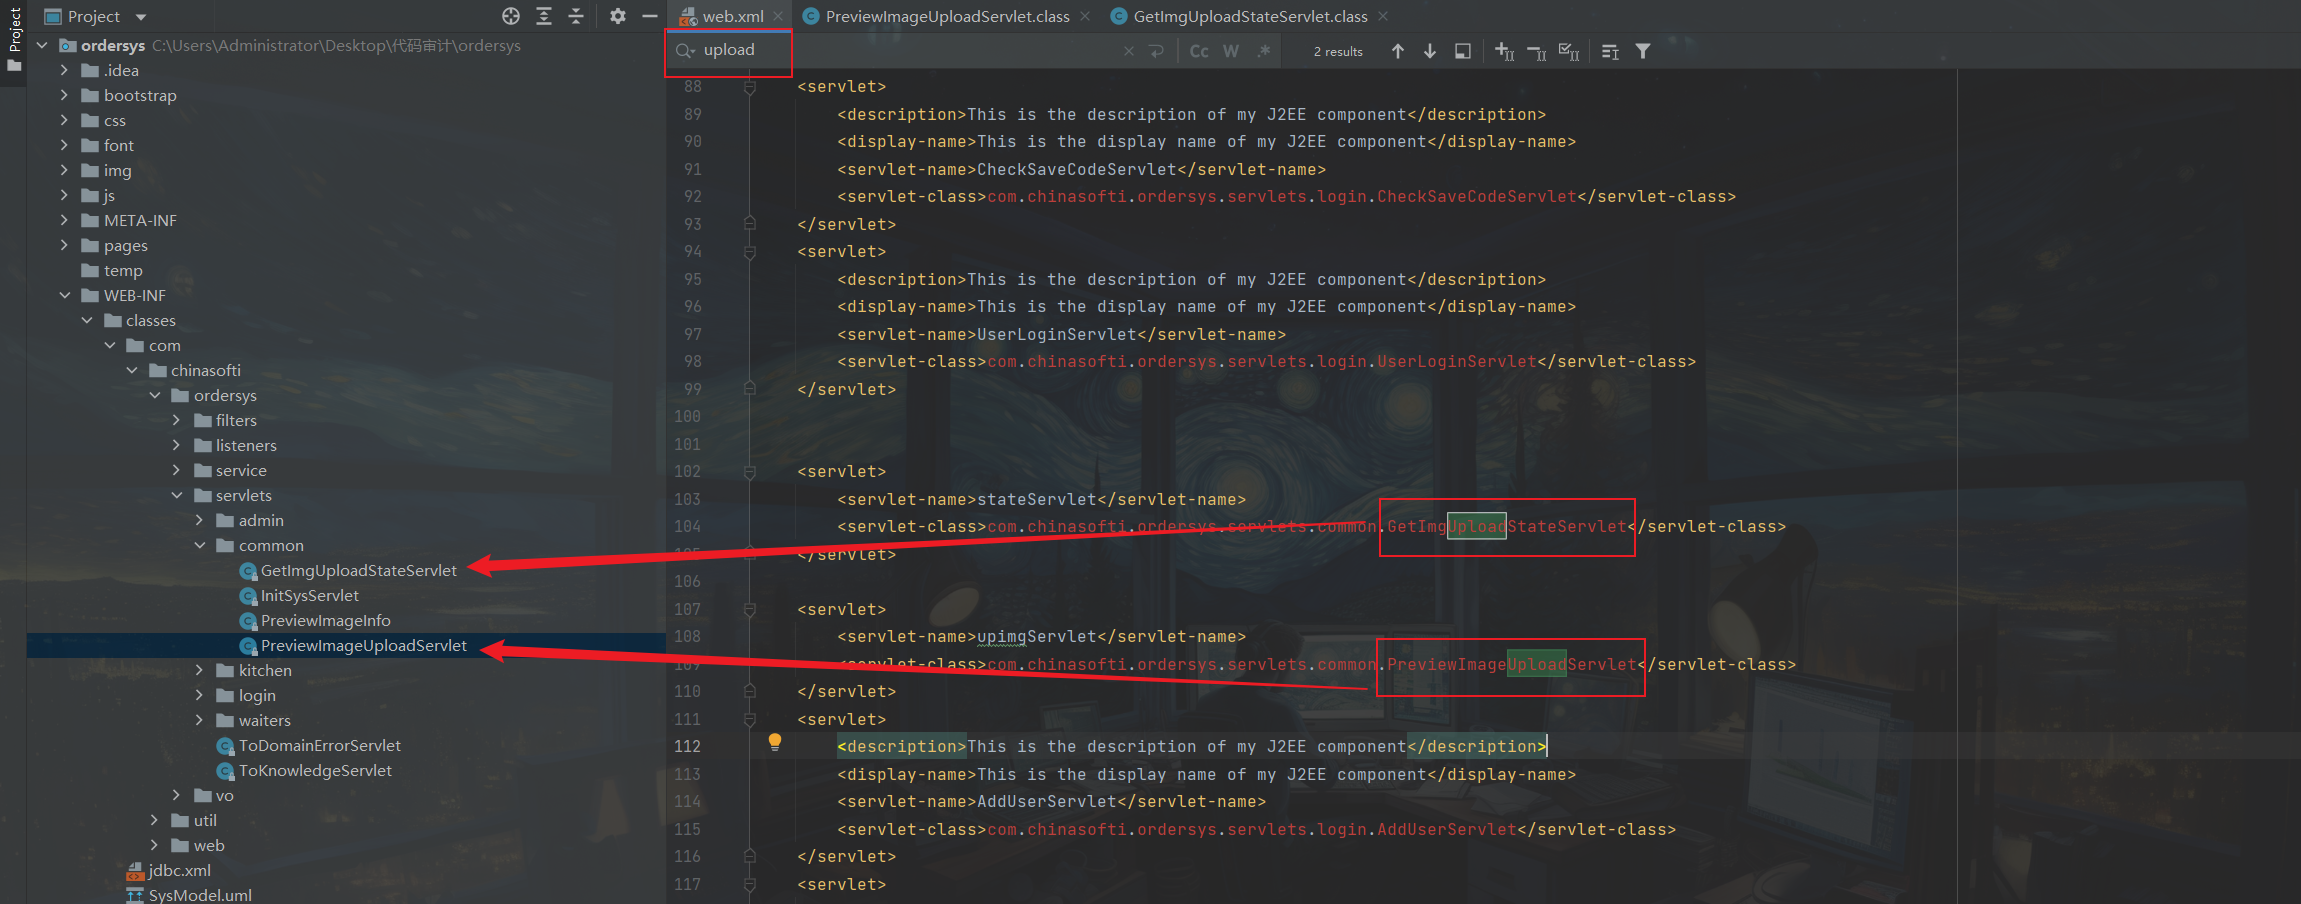The height and width of the screenshot is (904, 2301).
Task: Open the search filter options
Action: point(1643,51)
